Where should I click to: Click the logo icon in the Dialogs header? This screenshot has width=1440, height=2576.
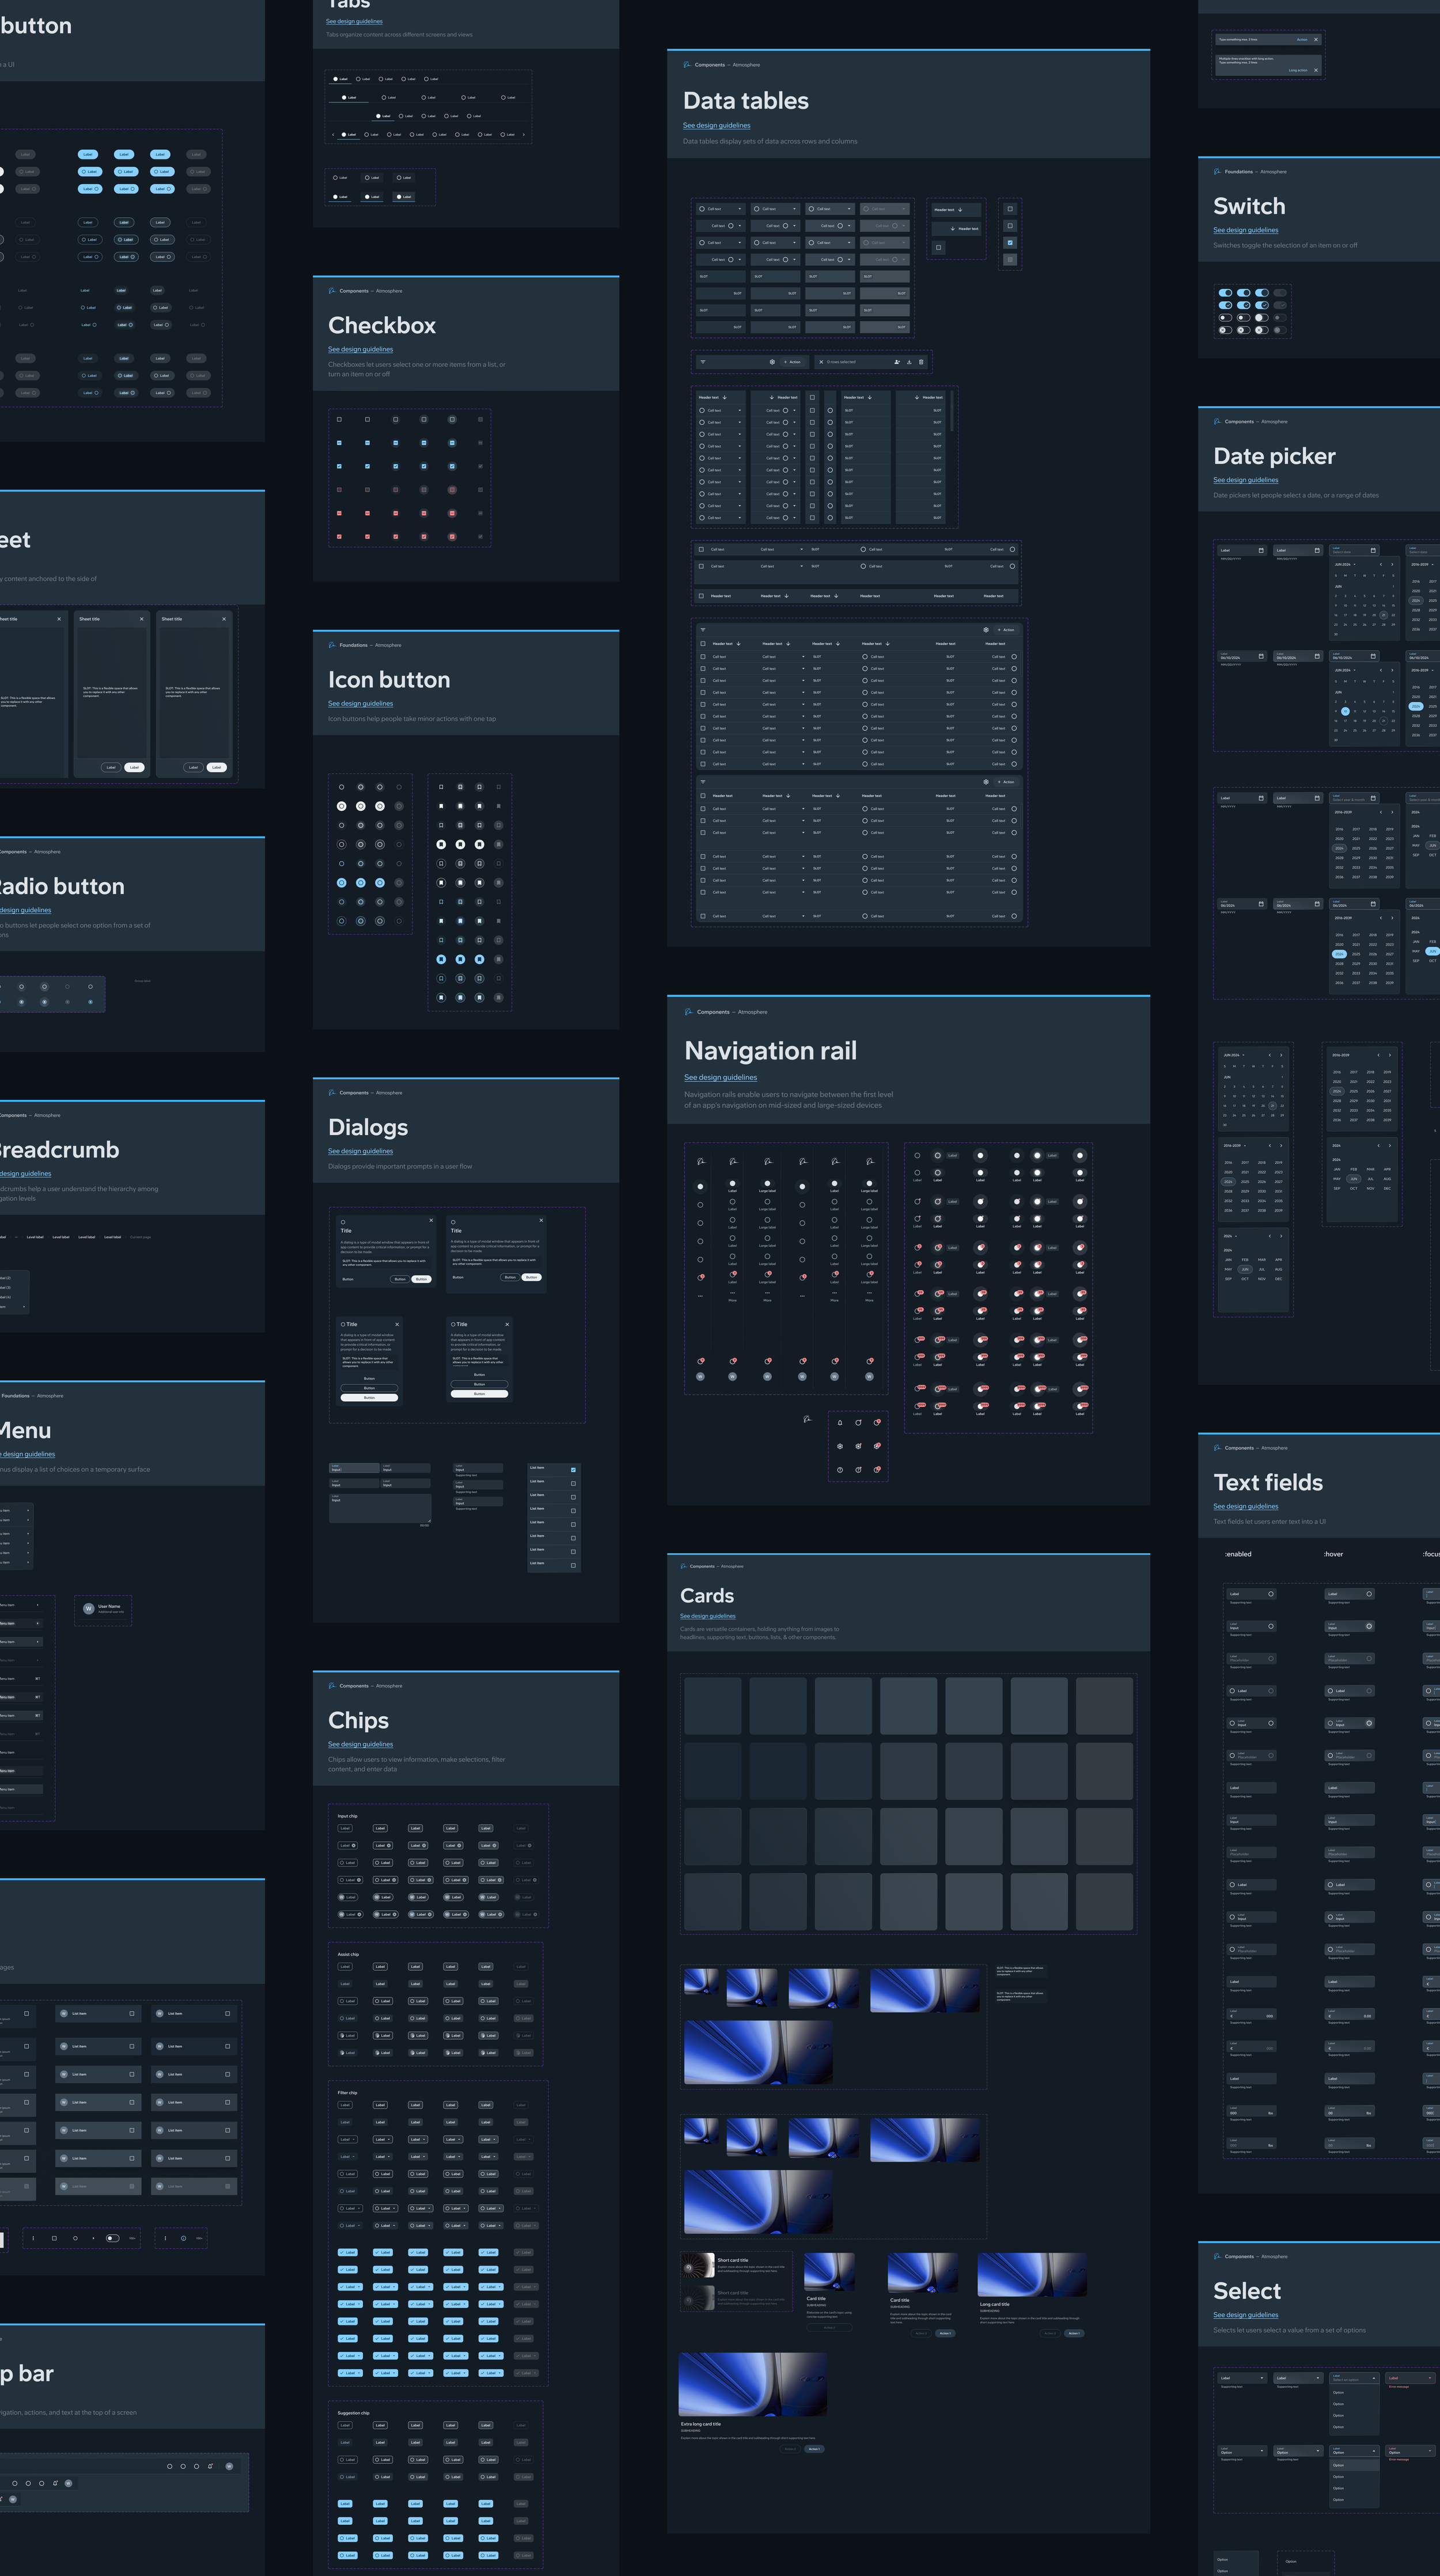332,1093
